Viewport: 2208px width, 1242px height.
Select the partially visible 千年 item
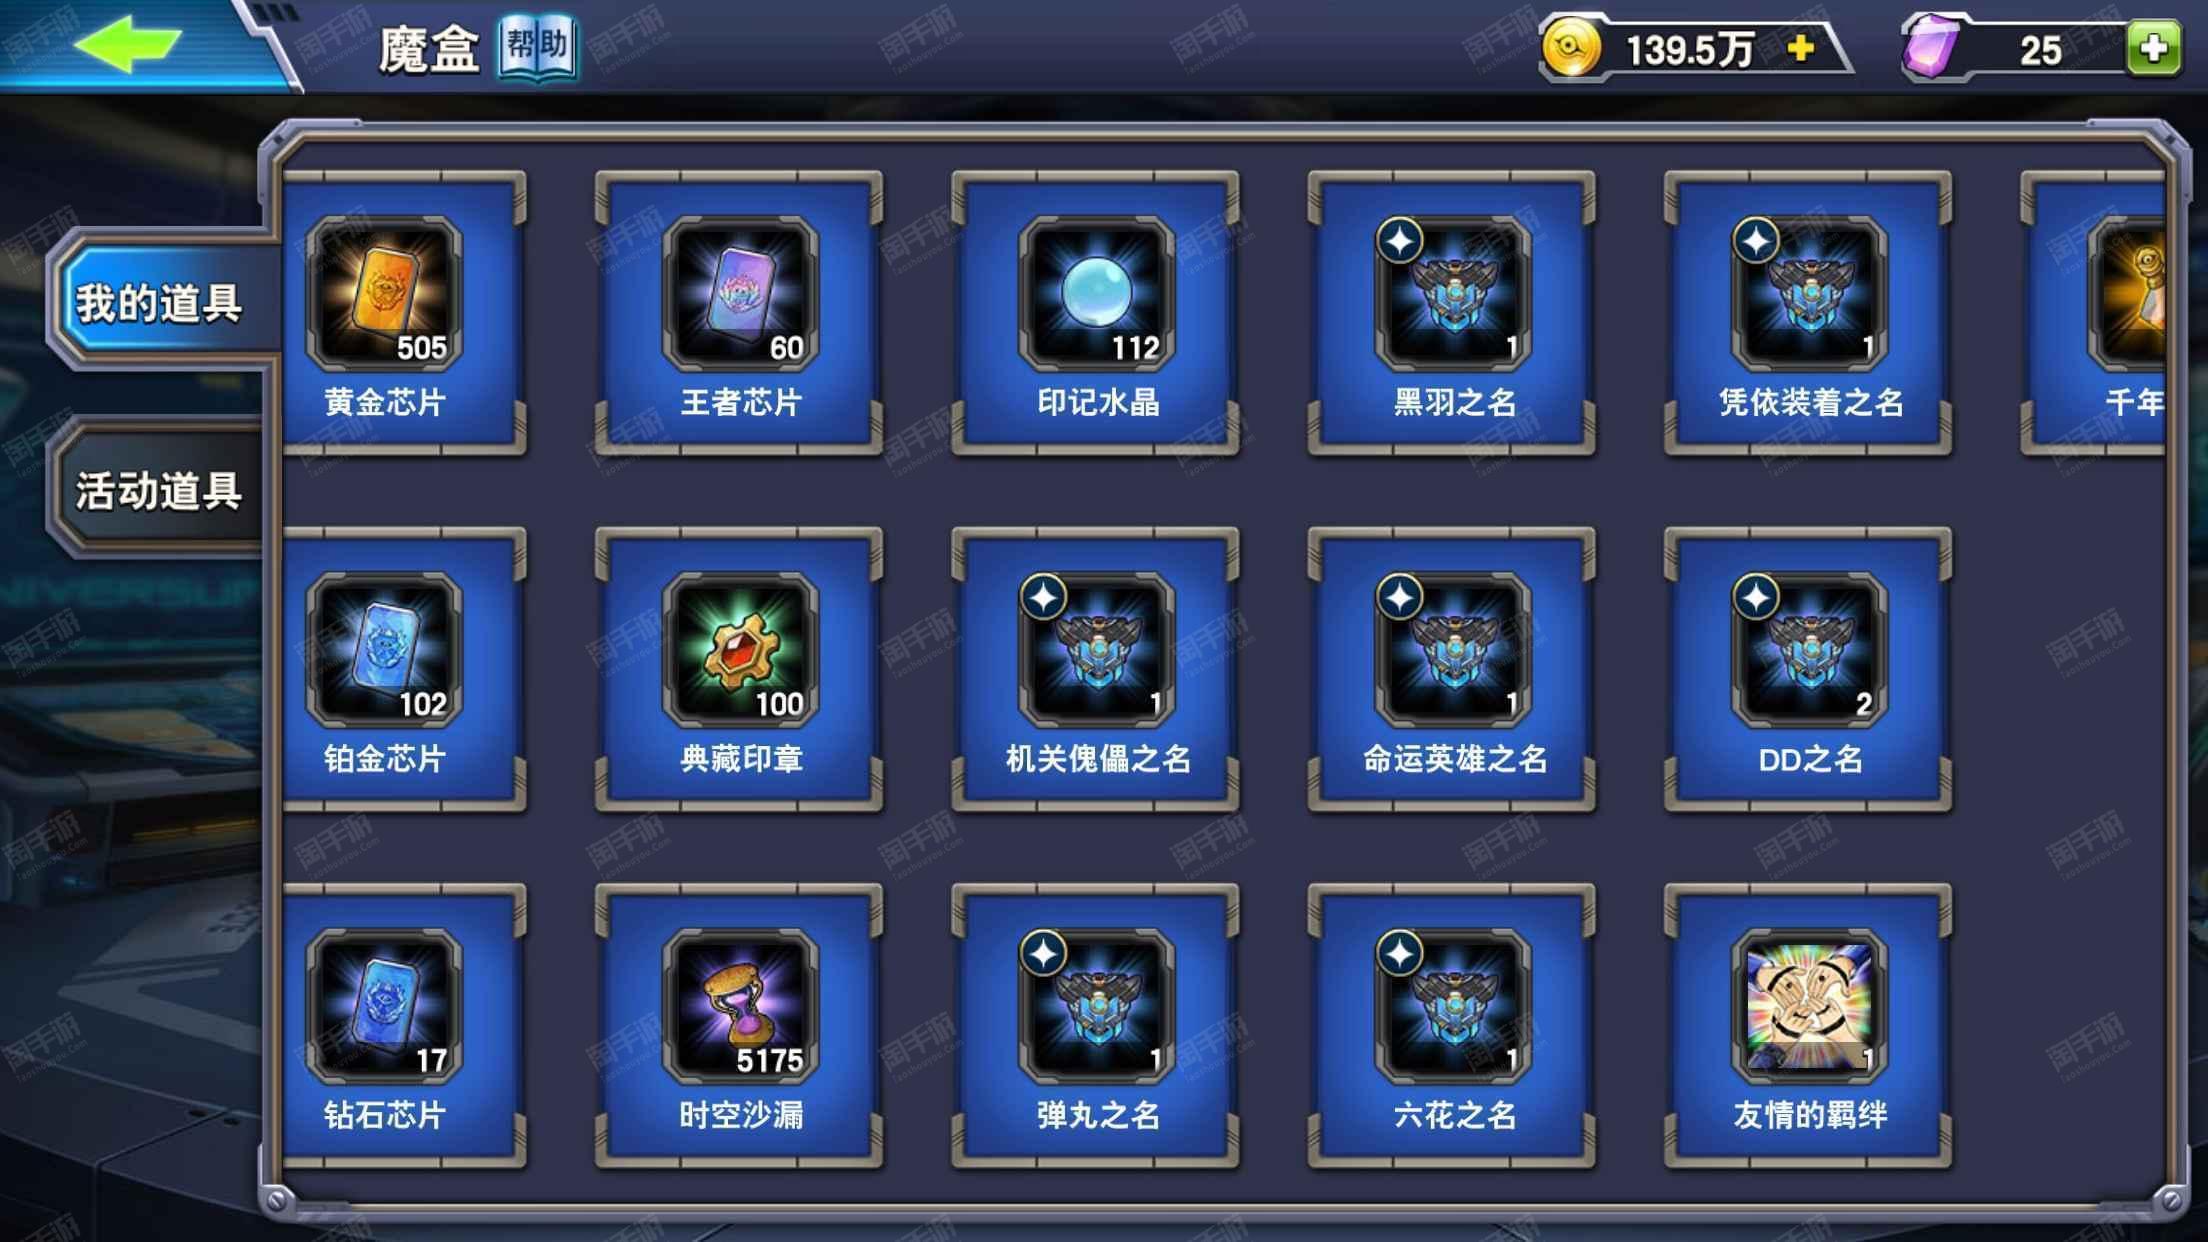click(x=2094, y=313)
